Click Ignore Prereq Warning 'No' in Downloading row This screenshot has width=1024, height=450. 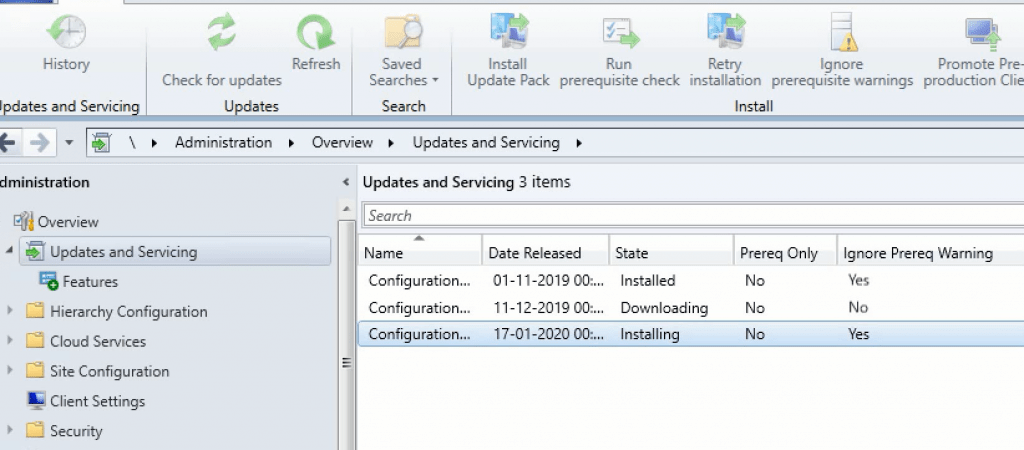click(858, 308)
